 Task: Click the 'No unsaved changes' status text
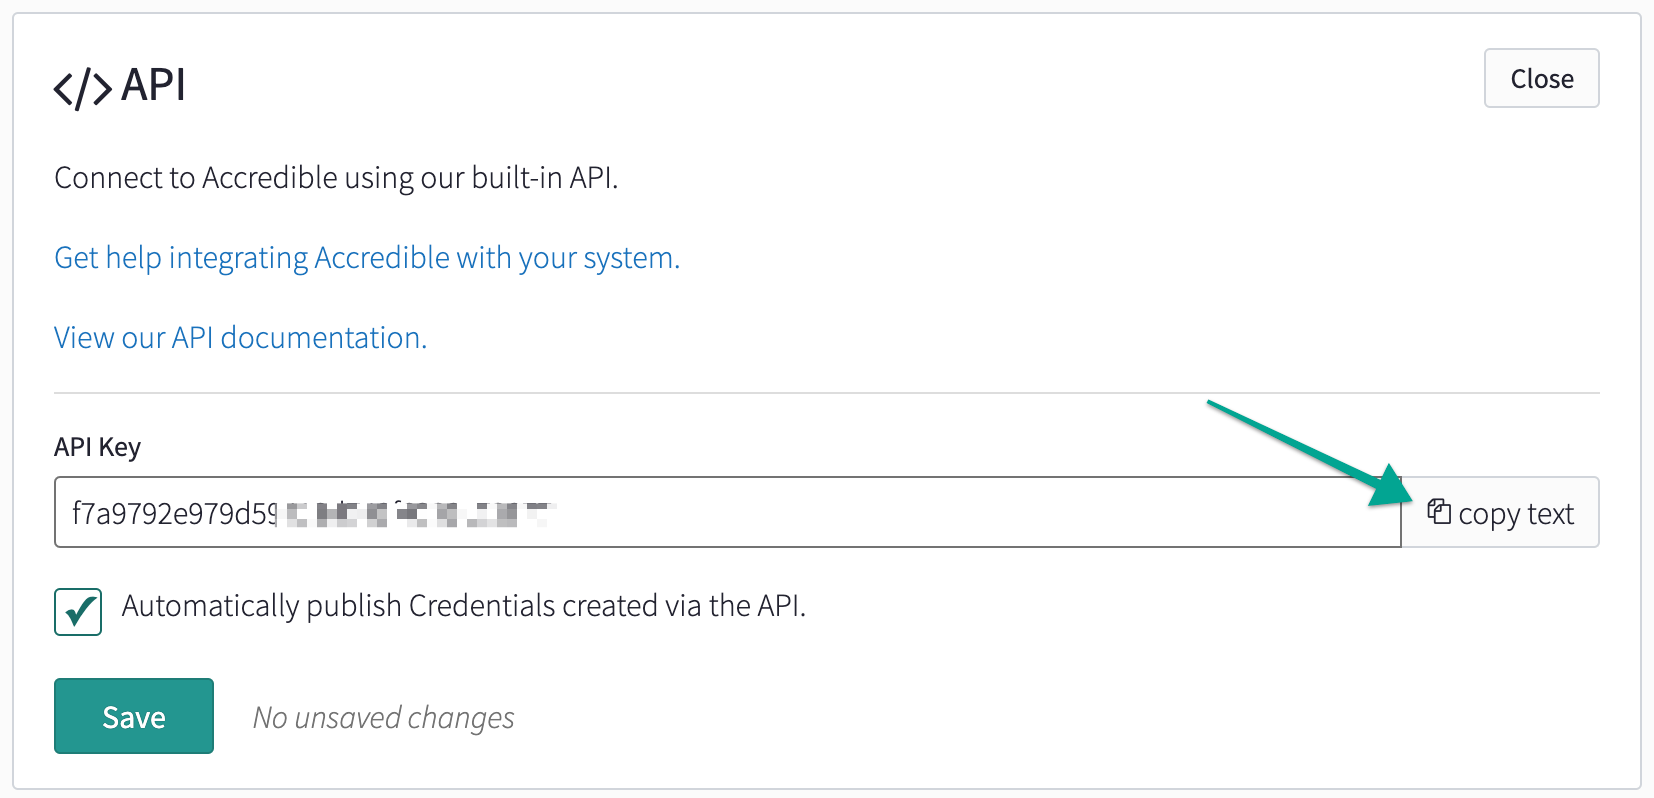[x=384, y=717]
